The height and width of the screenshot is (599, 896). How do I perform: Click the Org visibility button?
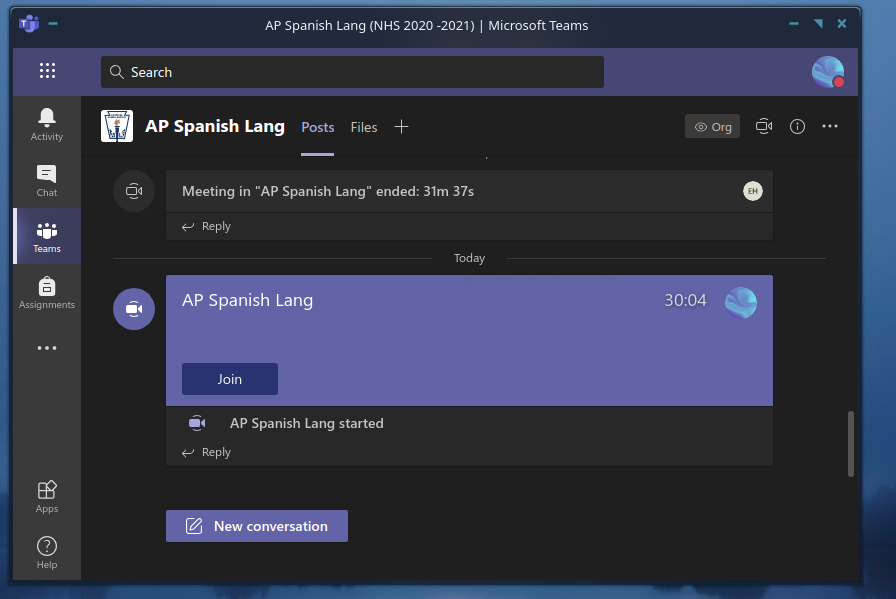point(713,126)
